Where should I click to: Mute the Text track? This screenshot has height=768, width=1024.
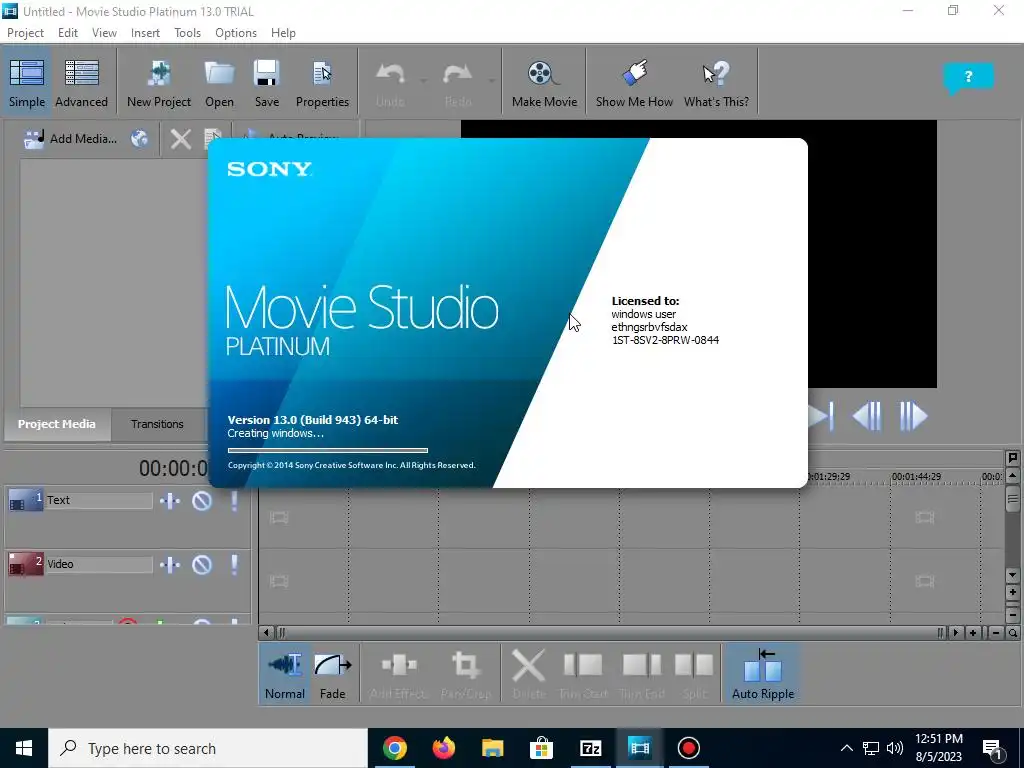pyautogui.click(x=202, y=501)
